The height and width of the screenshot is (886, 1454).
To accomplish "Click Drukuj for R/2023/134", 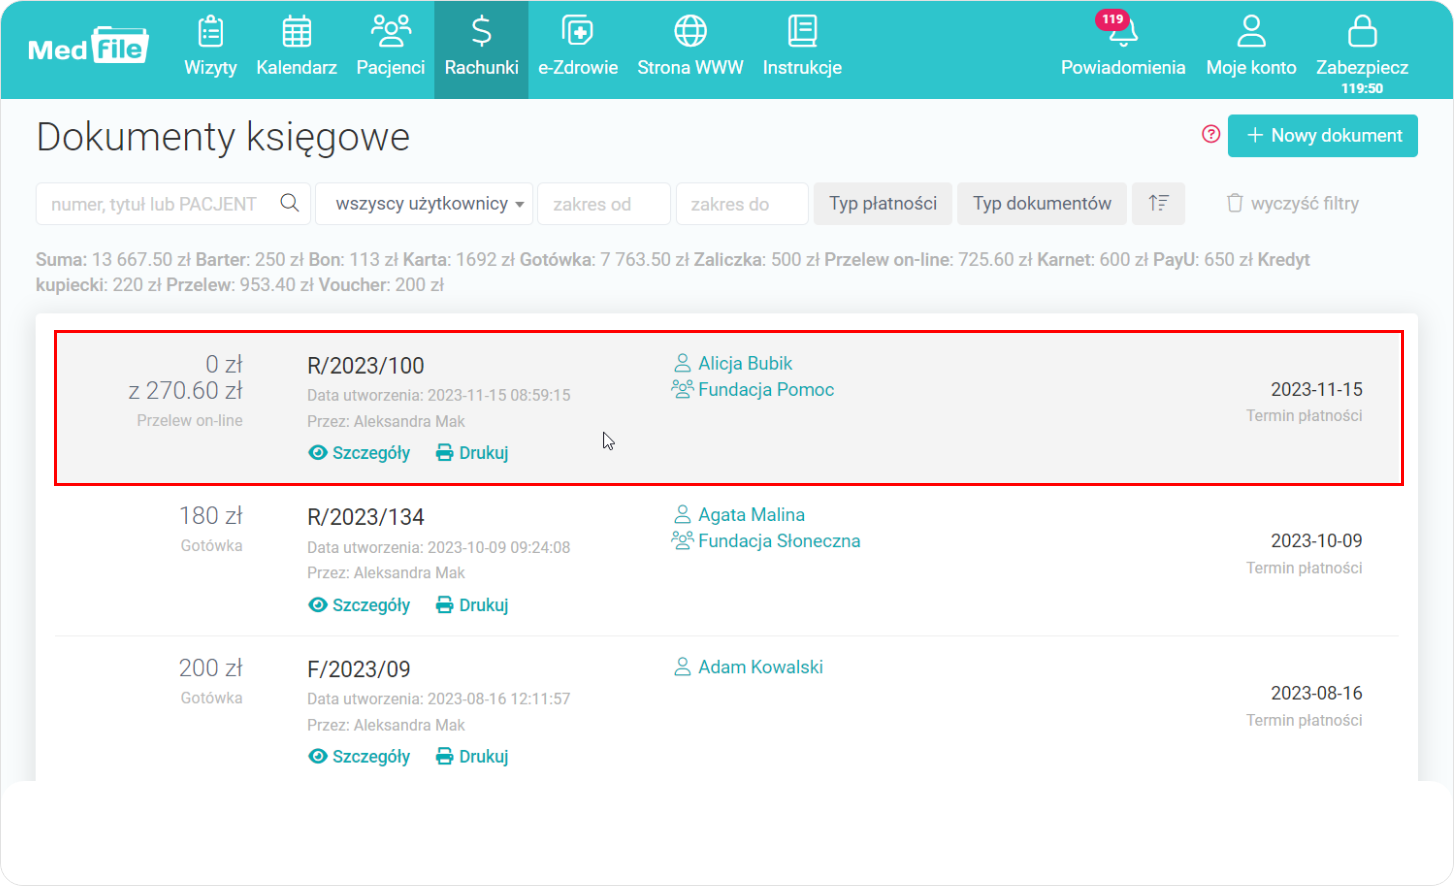I will click(472, 605).
